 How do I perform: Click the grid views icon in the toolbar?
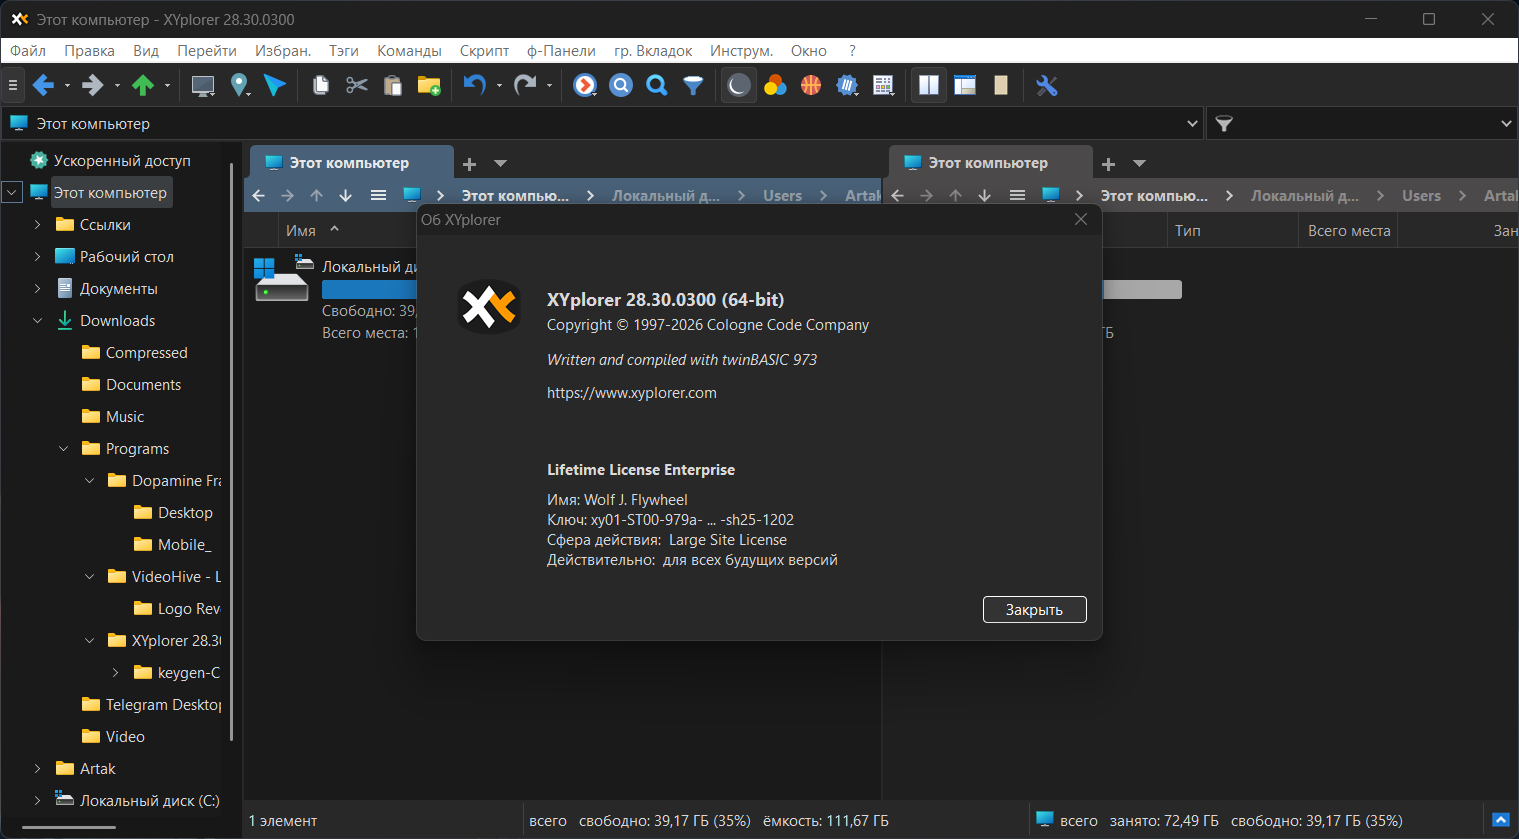[883, 86]
